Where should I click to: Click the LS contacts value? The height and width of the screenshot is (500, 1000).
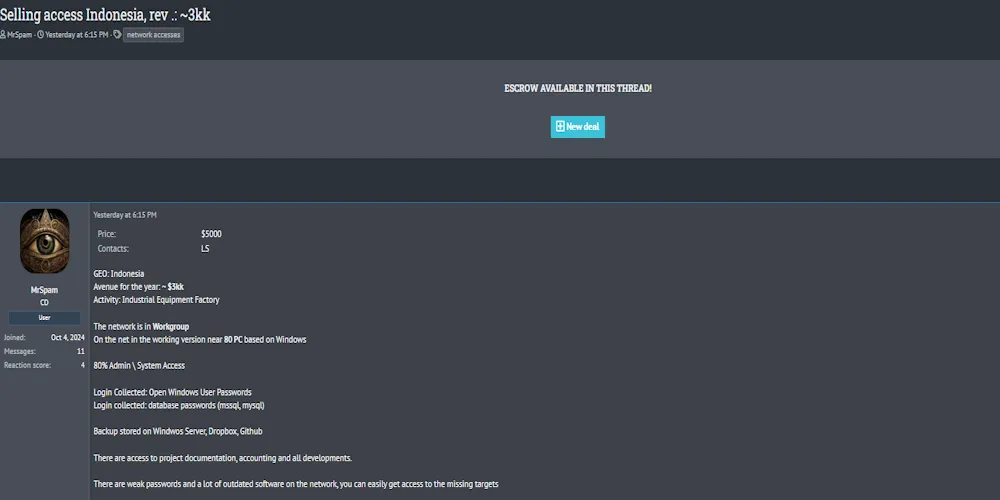(x=205, y=248)
